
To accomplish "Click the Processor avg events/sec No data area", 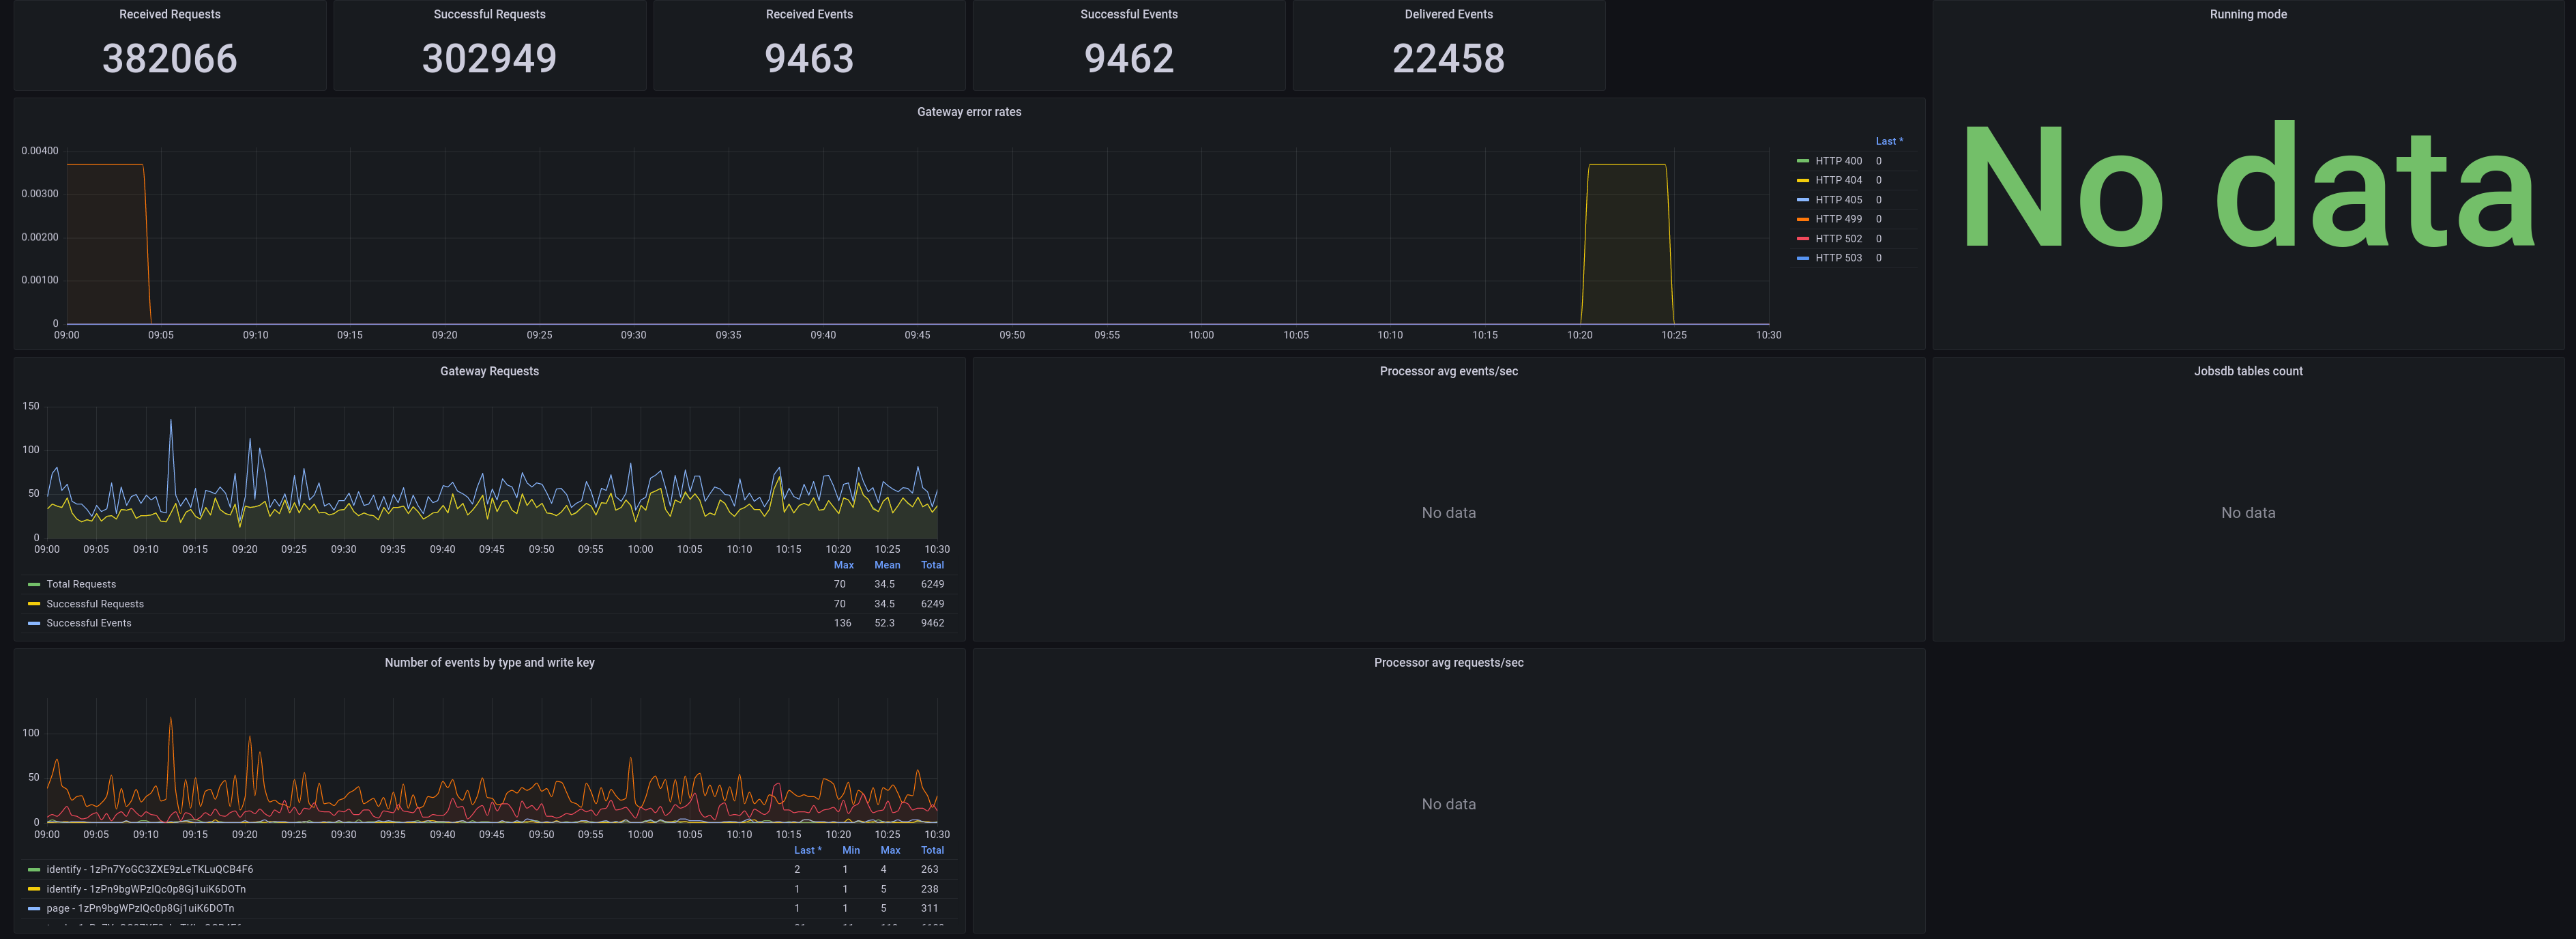I will [1448, 512].
